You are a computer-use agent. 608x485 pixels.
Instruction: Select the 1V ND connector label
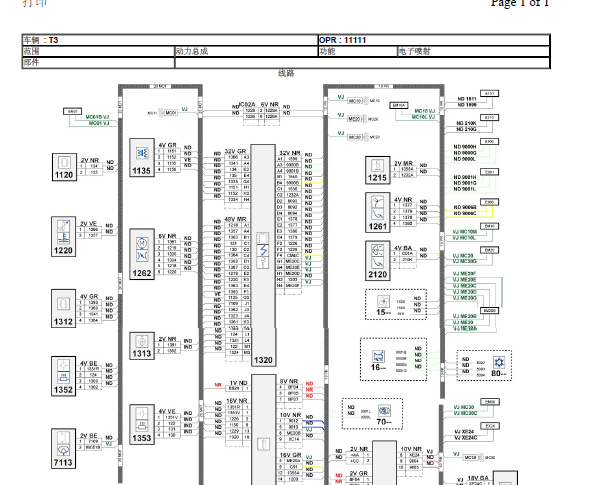pos(238,383)
